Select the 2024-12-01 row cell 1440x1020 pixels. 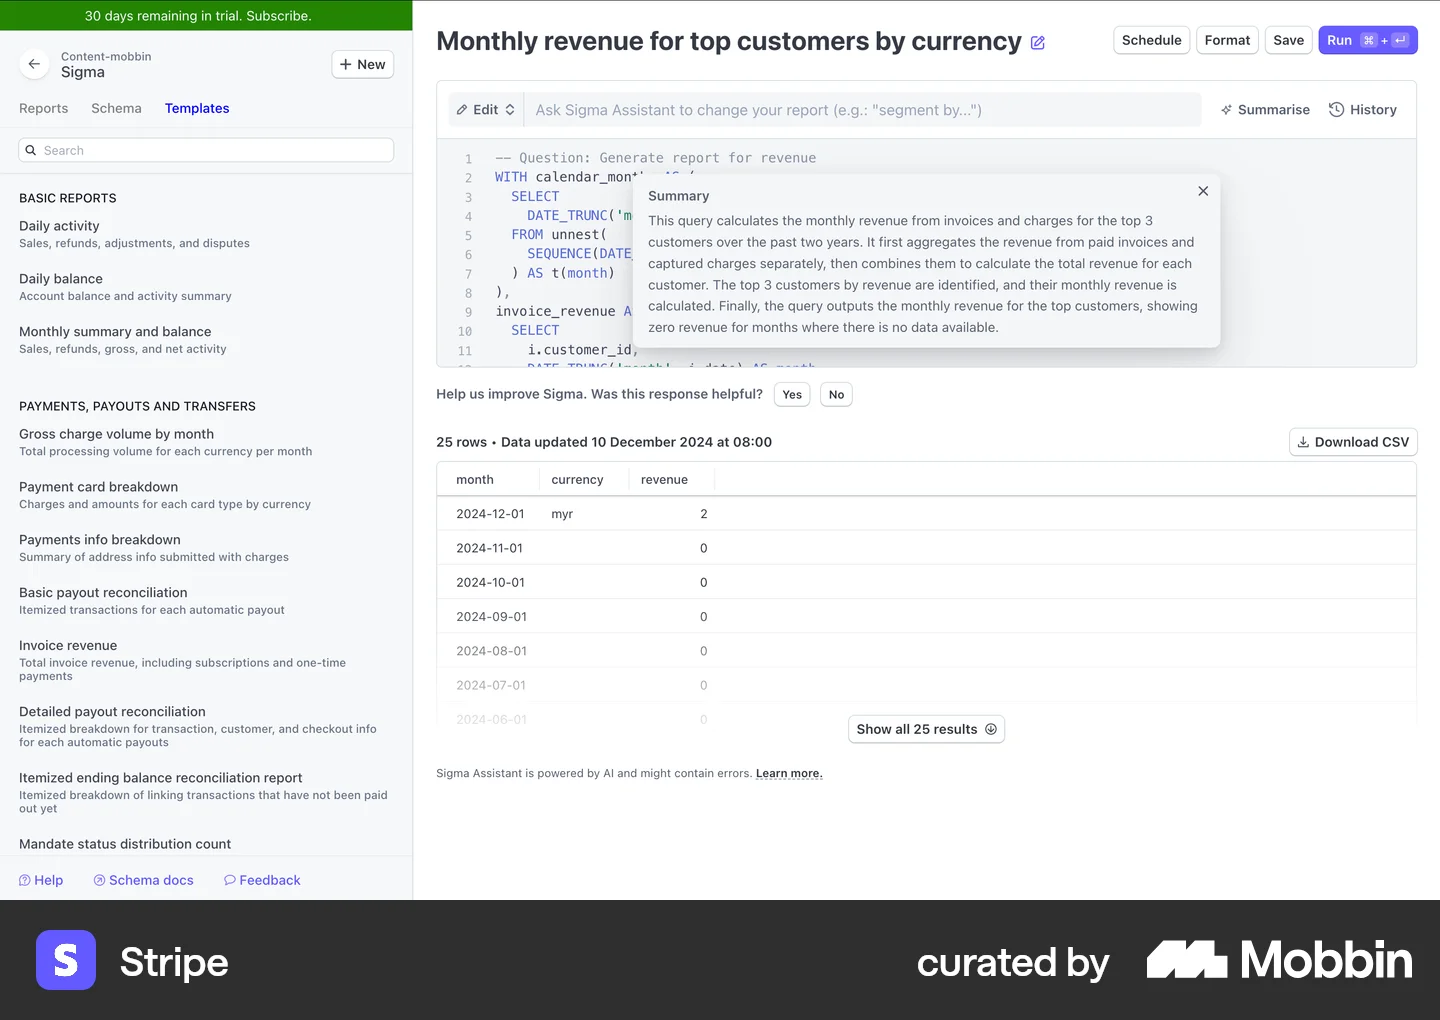(490, 514)
